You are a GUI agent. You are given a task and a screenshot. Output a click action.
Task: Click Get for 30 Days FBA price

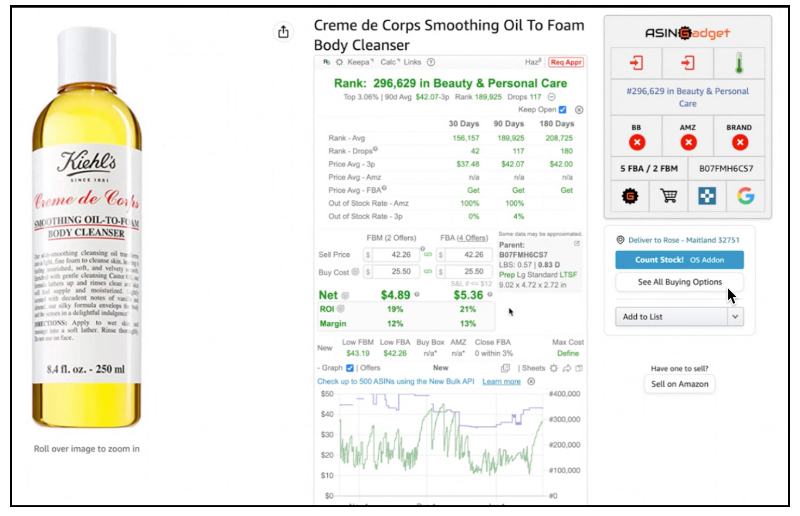coord(473,190)
